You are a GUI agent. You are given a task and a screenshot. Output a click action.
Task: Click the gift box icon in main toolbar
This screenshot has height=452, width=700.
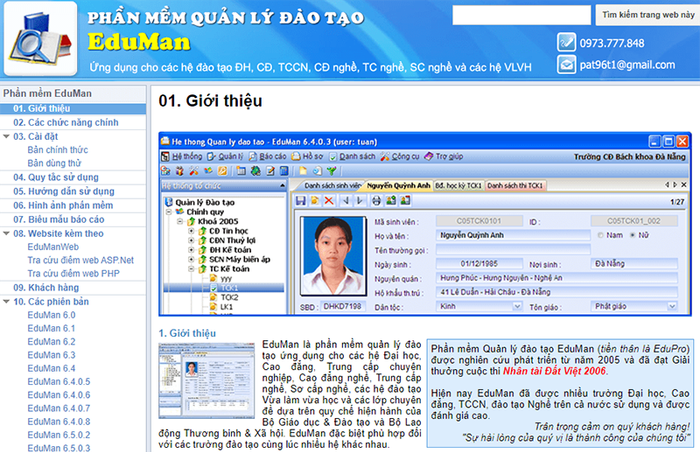pyautogui.click(x=179, y=171)
